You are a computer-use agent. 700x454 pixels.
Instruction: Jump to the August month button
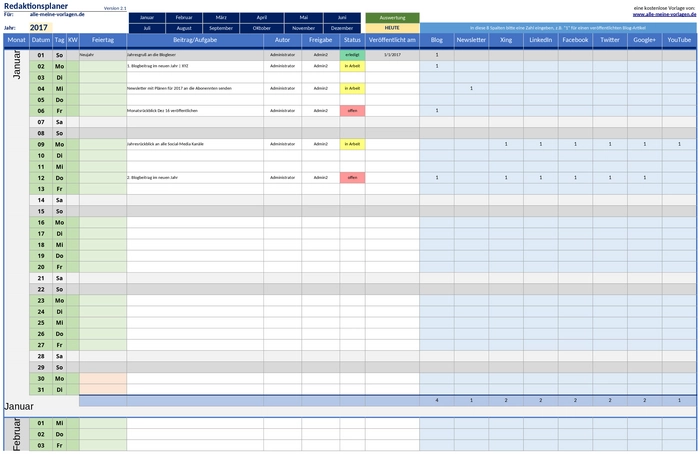coord(184,28)
